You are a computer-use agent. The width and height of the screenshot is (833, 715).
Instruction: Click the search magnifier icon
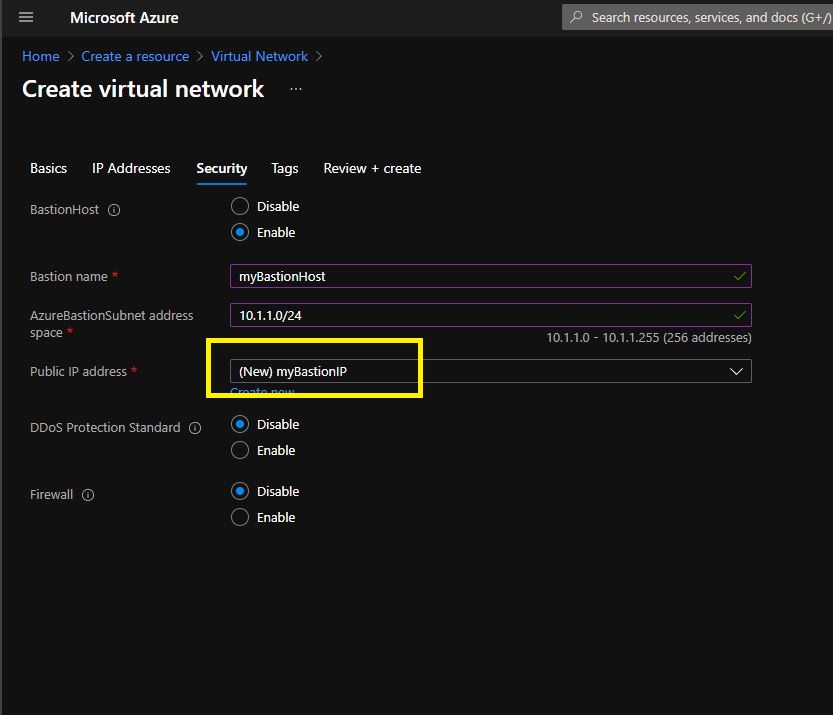click(576, 18)
